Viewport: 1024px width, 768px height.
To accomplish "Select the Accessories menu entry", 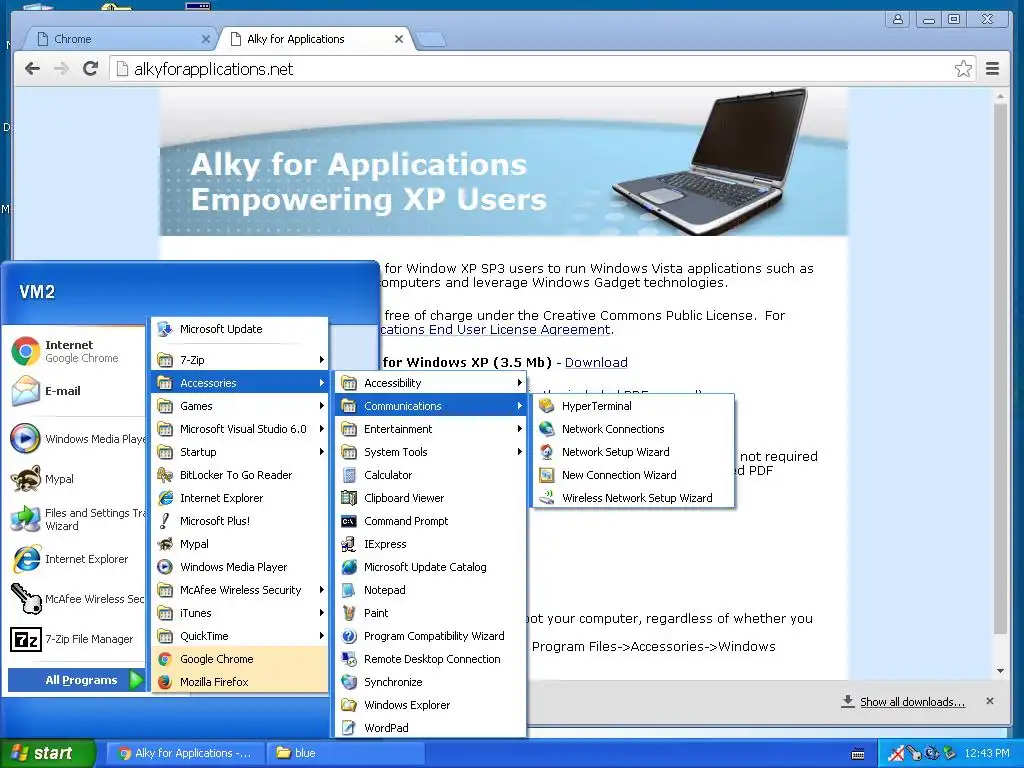I will [240, 383].
